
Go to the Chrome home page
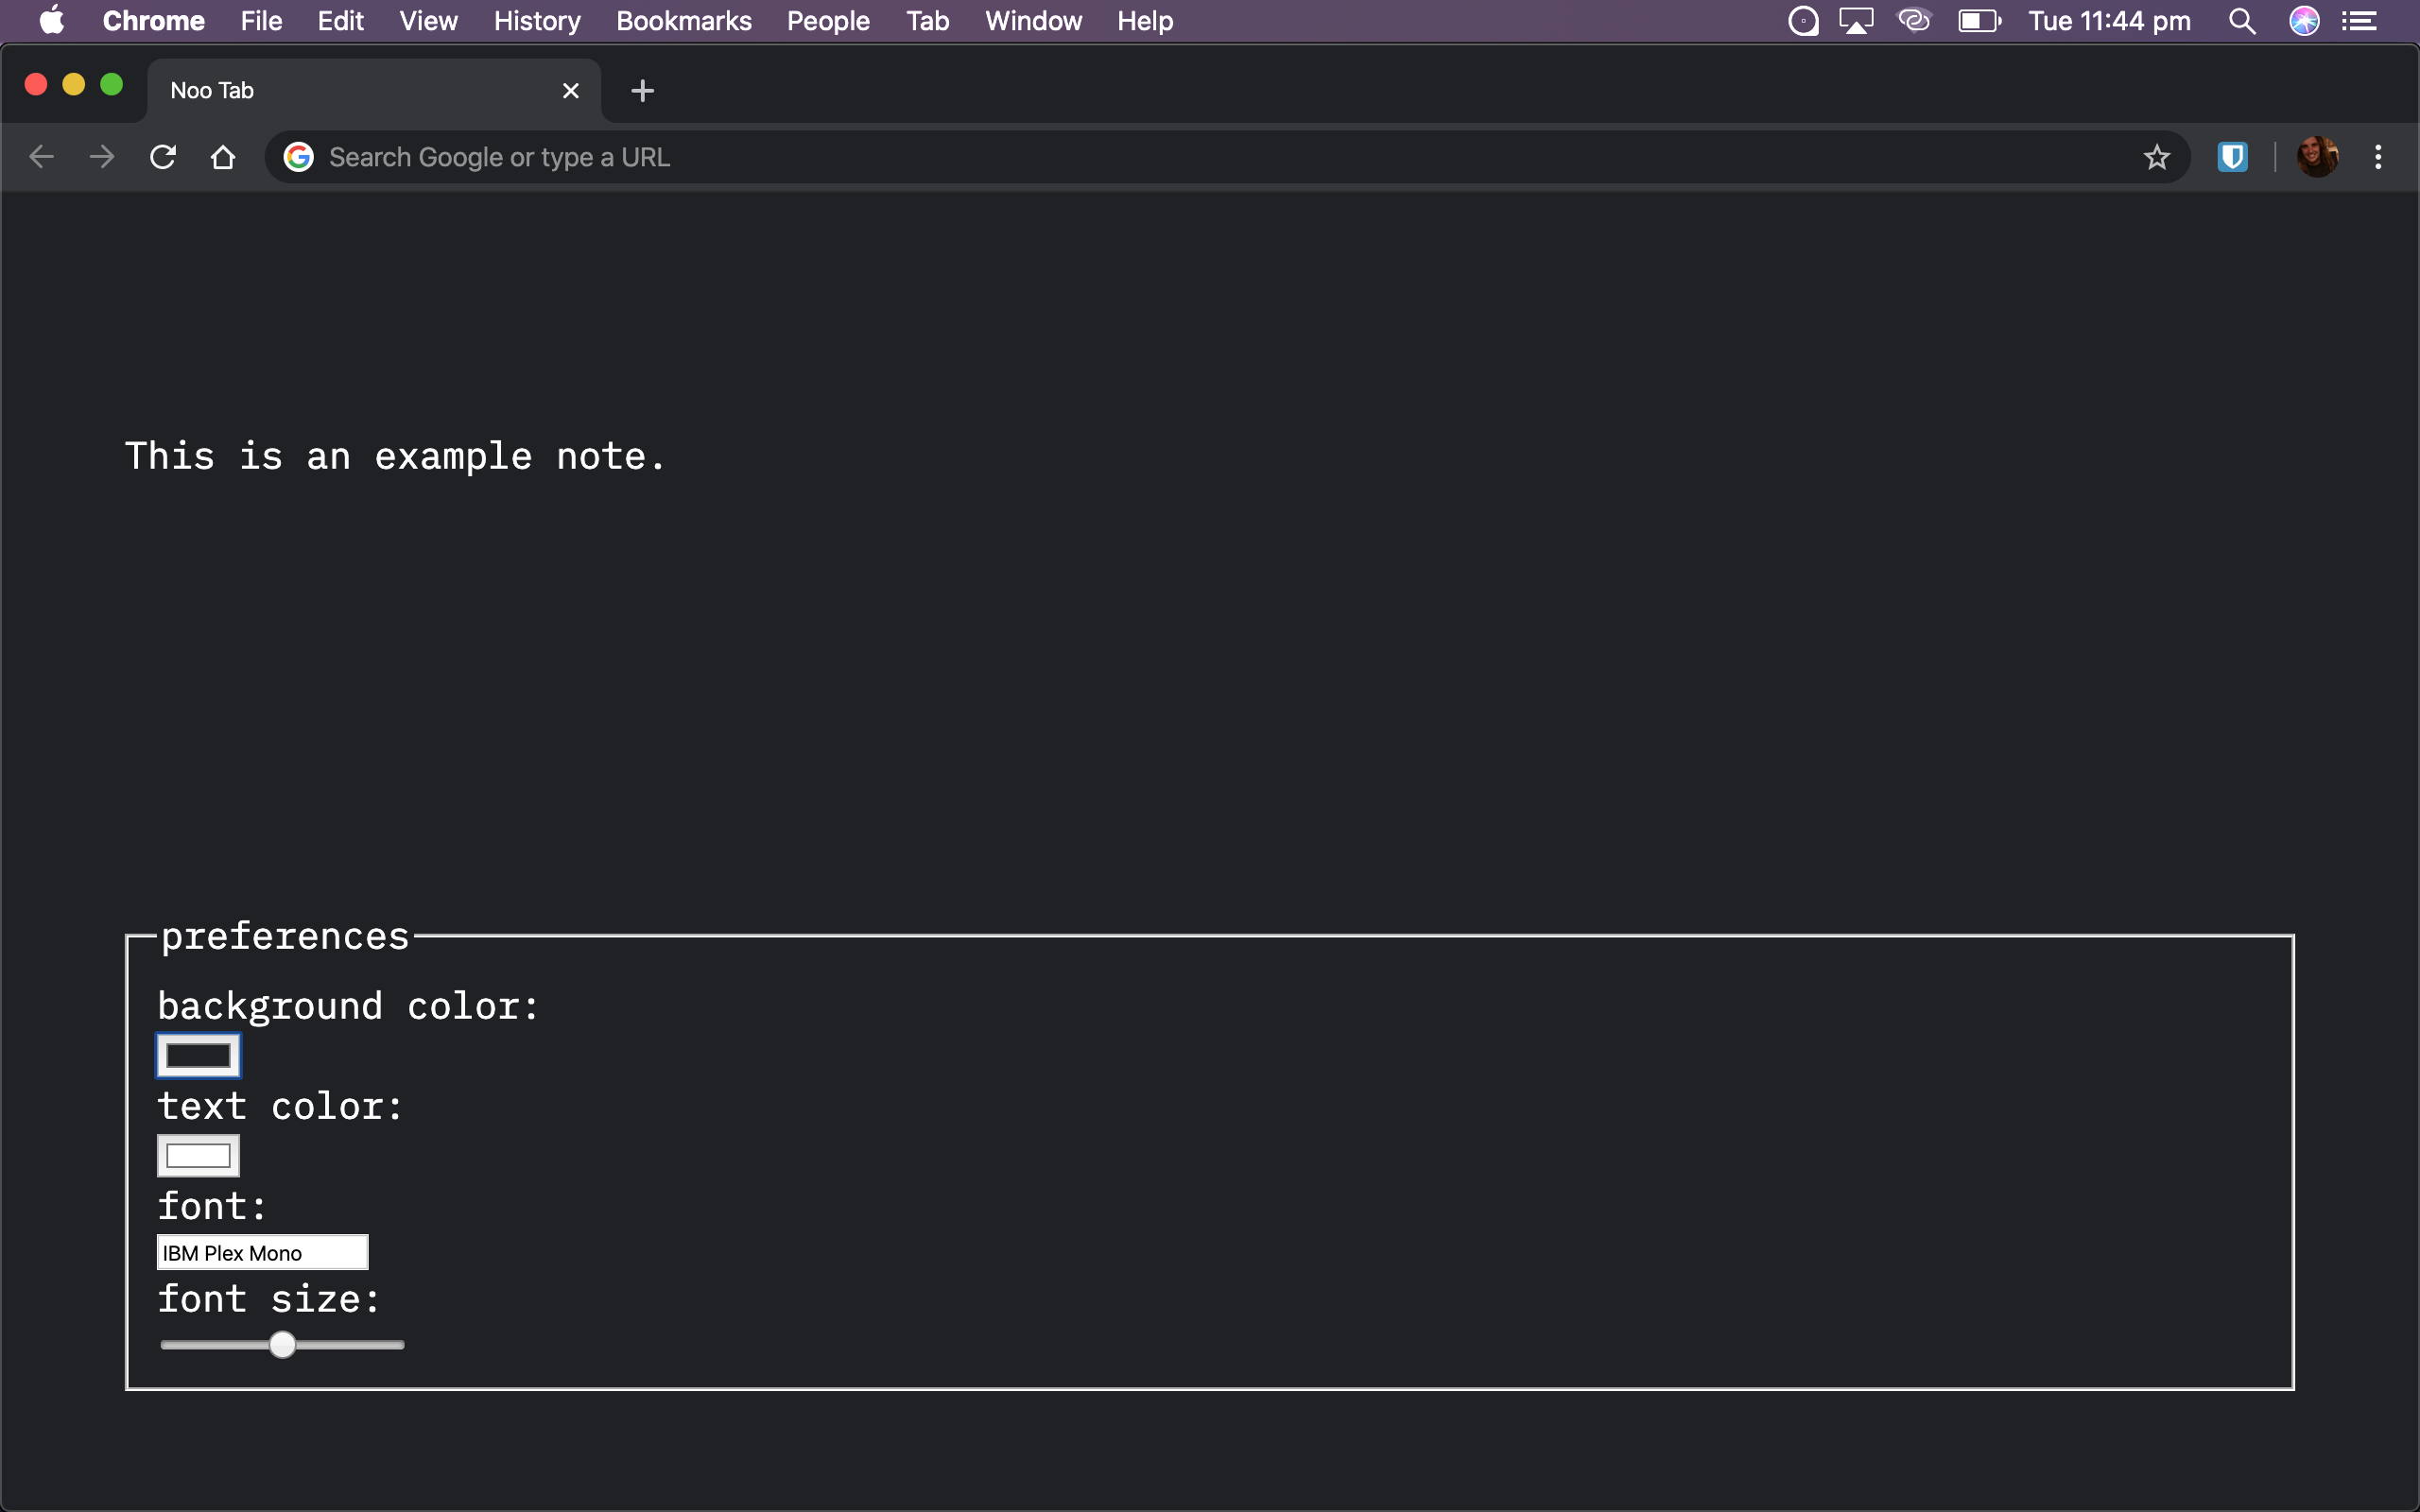click(223, 157)
